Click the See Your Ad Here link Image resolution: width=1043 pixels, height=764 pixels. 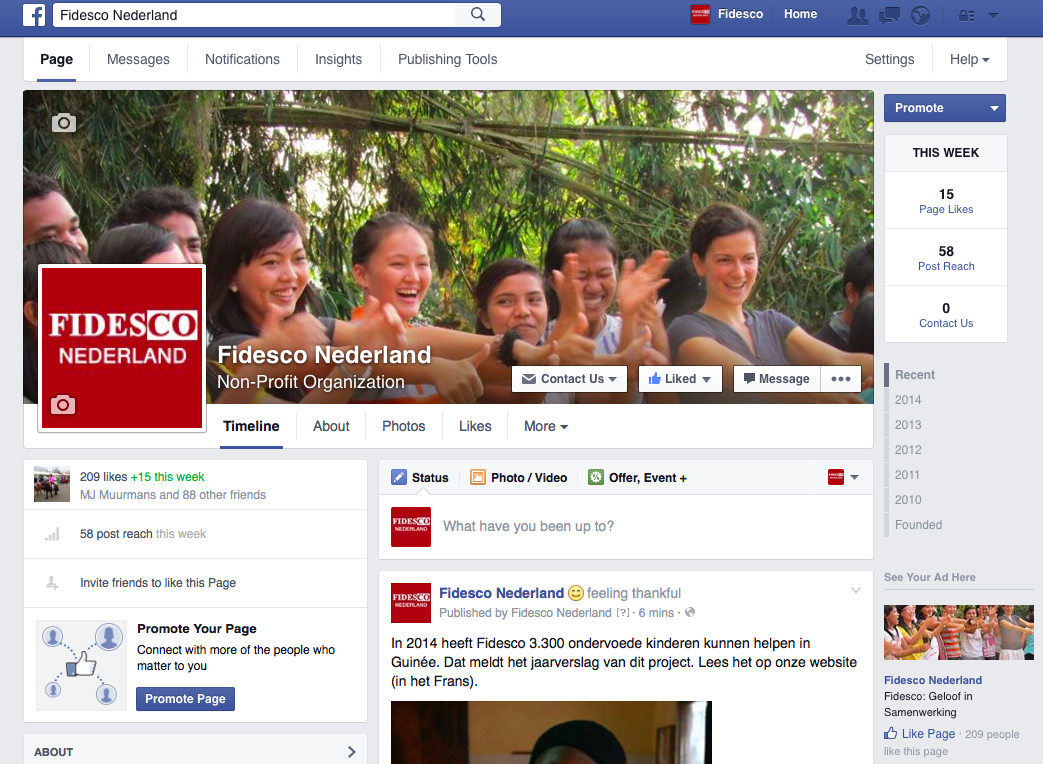pyautogui.click(x=929, y=577)
